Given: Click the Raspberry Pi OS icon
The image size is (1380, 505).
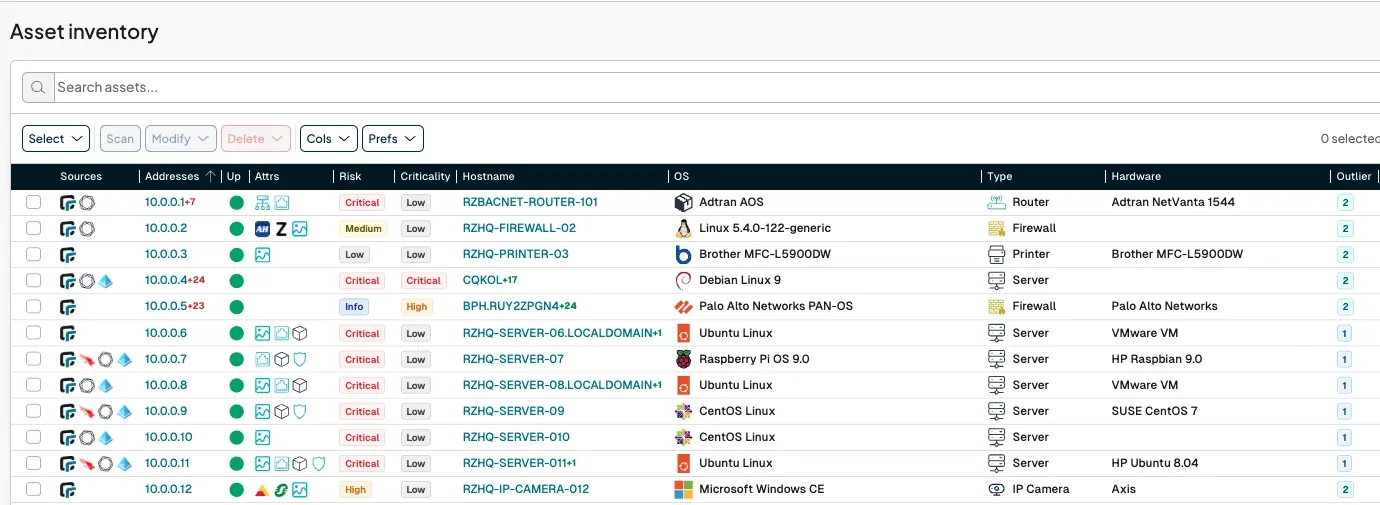Looking at the screenshot, I should pyautogui.click(x=684, y=359).
